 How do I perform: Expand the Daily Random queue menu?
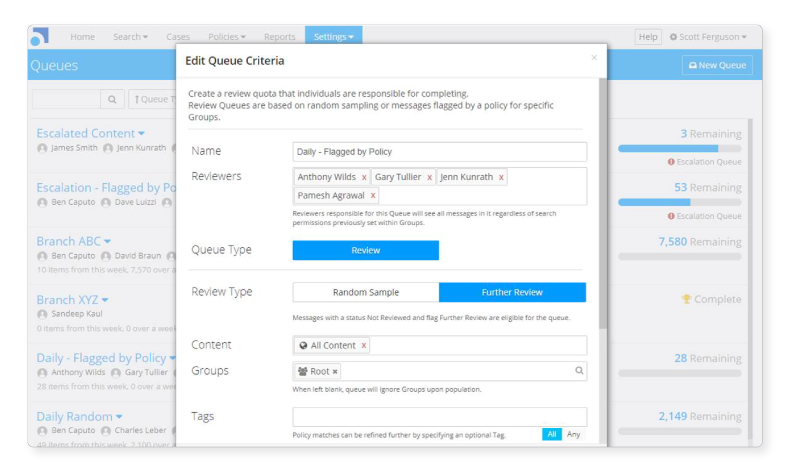click(119, 417)
